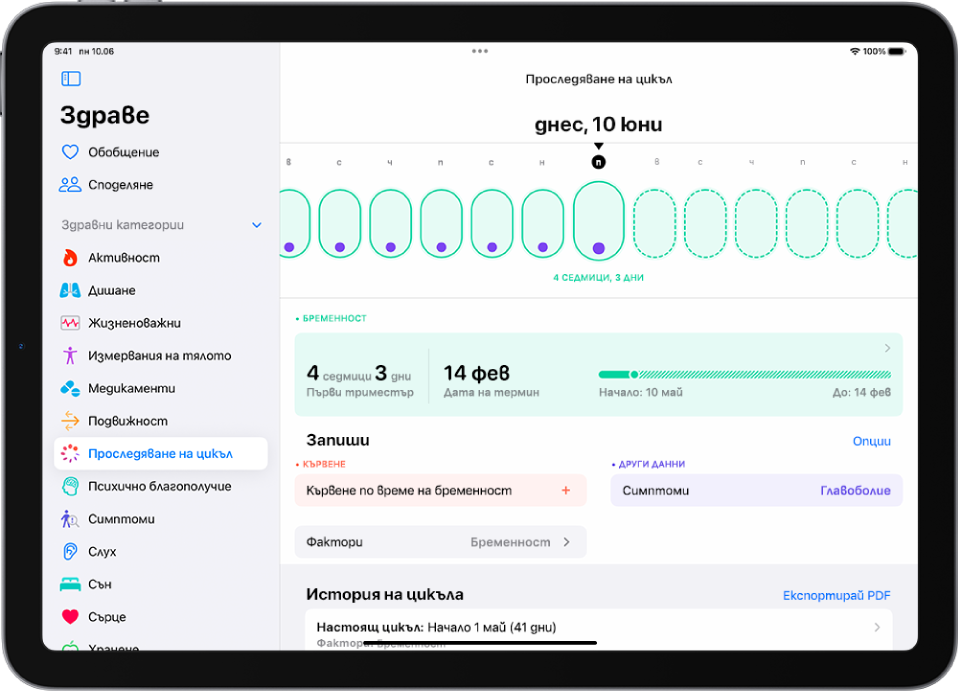The width and height of the screenshot is (958, 692).
Task: Tap the Здраве app title
Action: [104, 115]
